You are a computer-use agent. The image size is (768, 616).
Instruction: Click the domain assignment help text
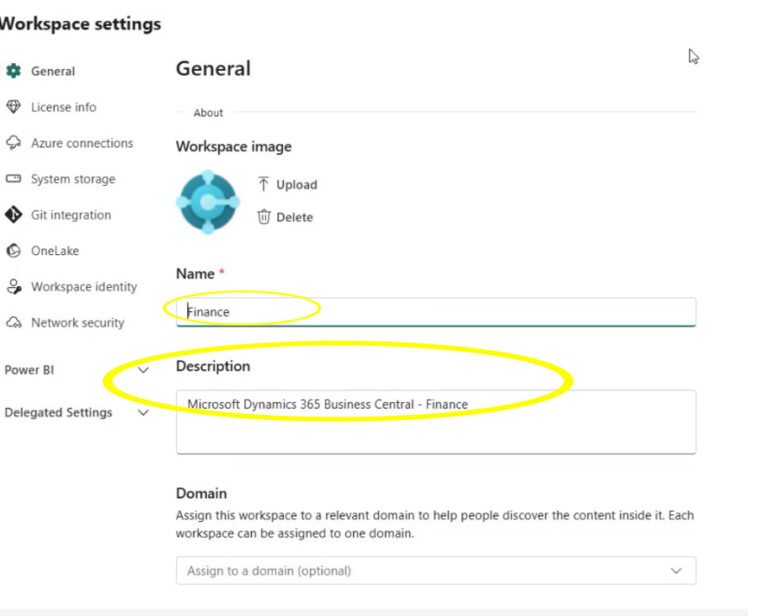[435, 524]
